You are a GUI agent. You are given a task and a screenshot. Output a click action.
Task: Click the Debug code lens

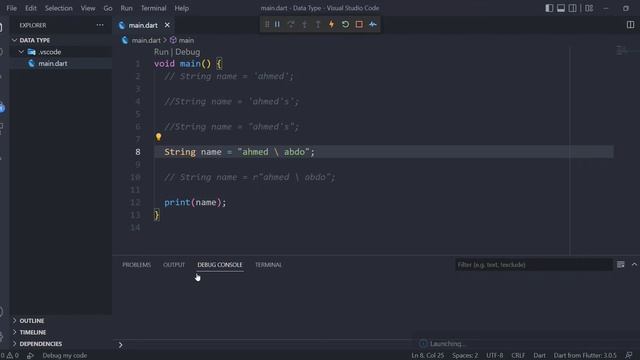coord(188,52)
